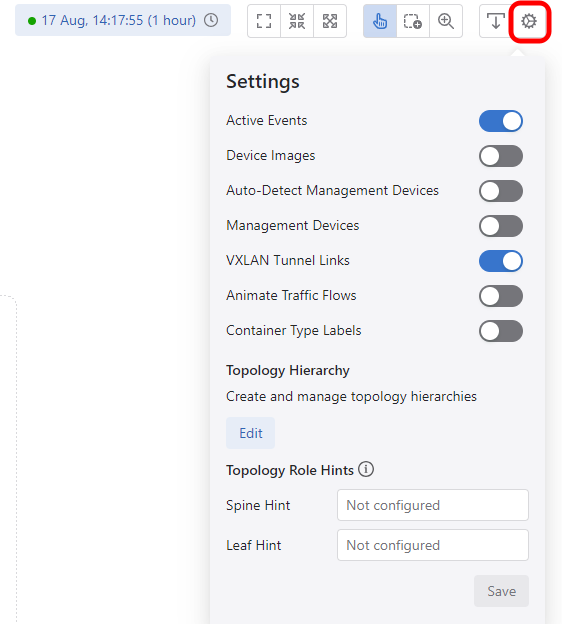Click the clock icon in time selector
The width and height of the screenshot is (562, 624).
click(x=211, y=20)
